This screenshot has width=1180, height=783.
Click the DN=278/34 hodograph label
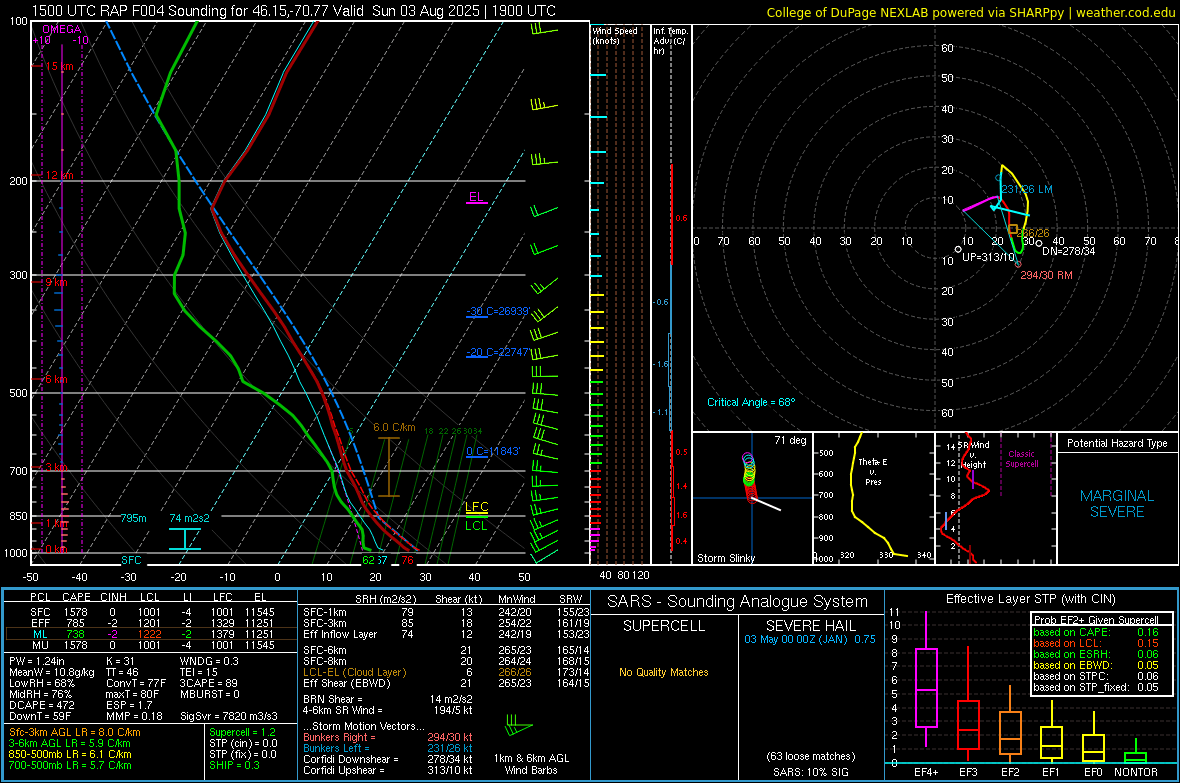point(1069,251)
